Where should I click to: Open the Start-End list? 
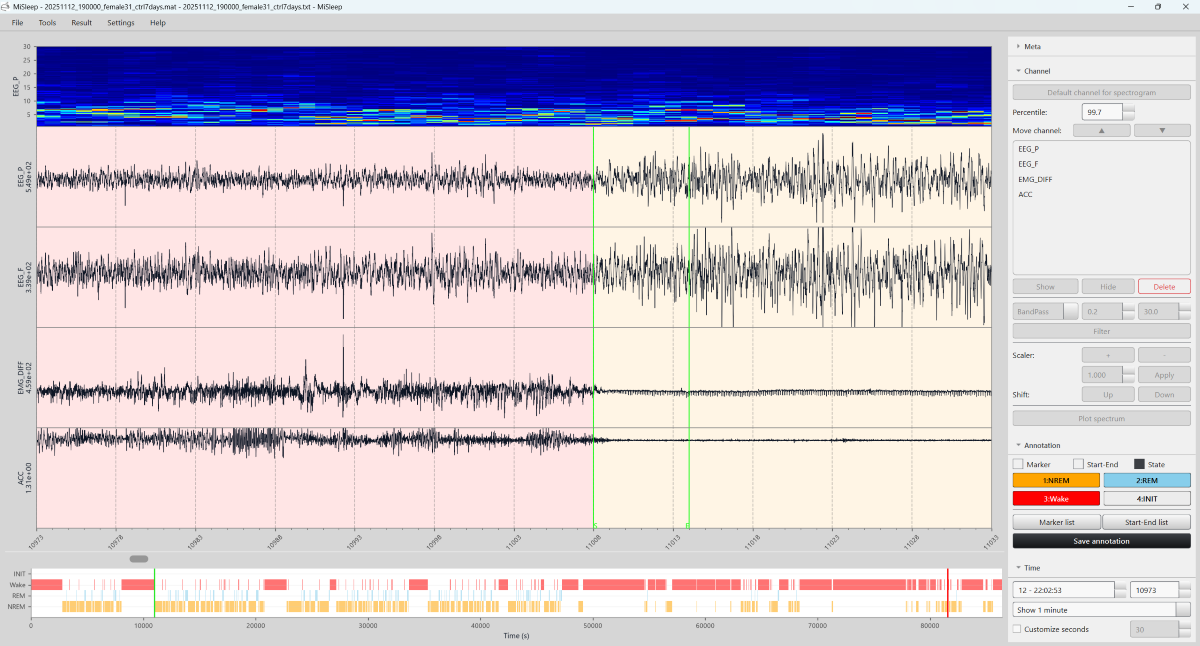[1146, 522]
